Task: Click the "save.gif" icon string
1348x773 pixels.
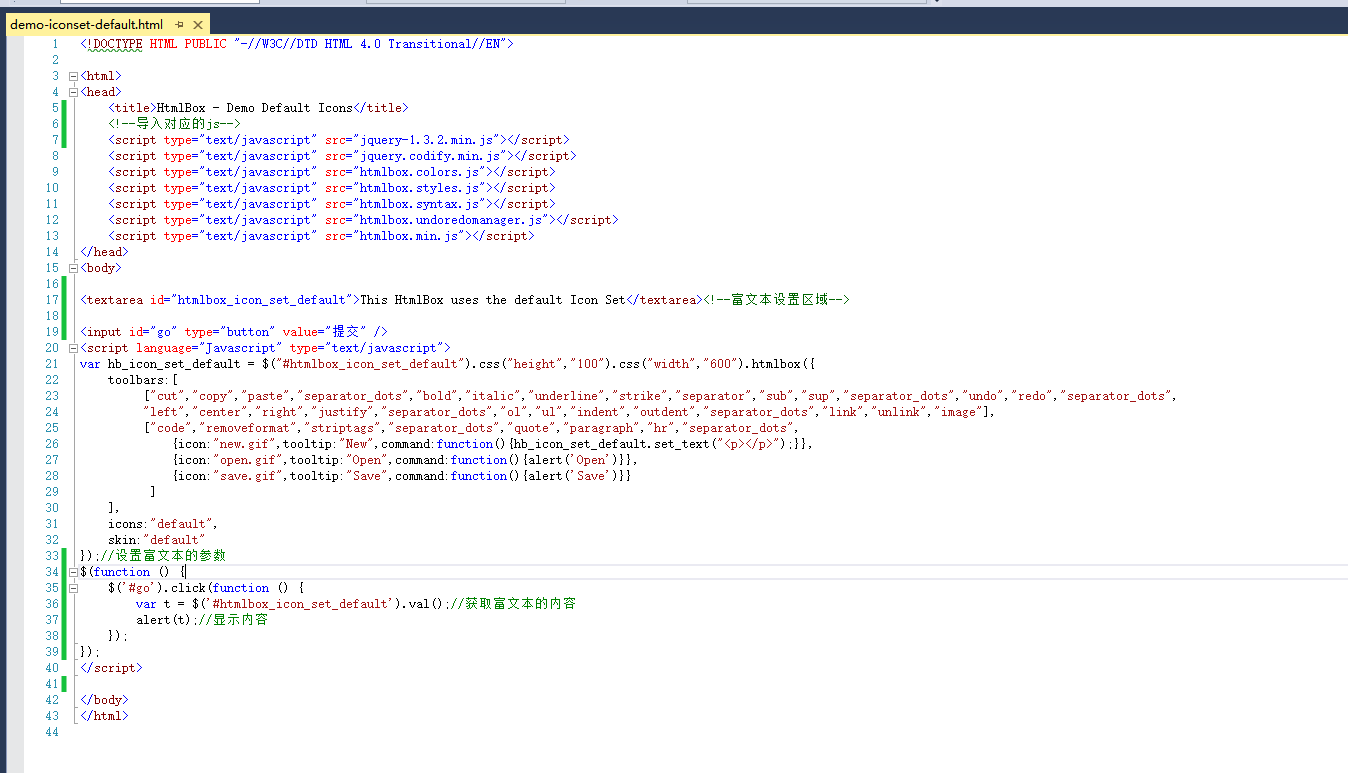Action: (x=248, y=476)
